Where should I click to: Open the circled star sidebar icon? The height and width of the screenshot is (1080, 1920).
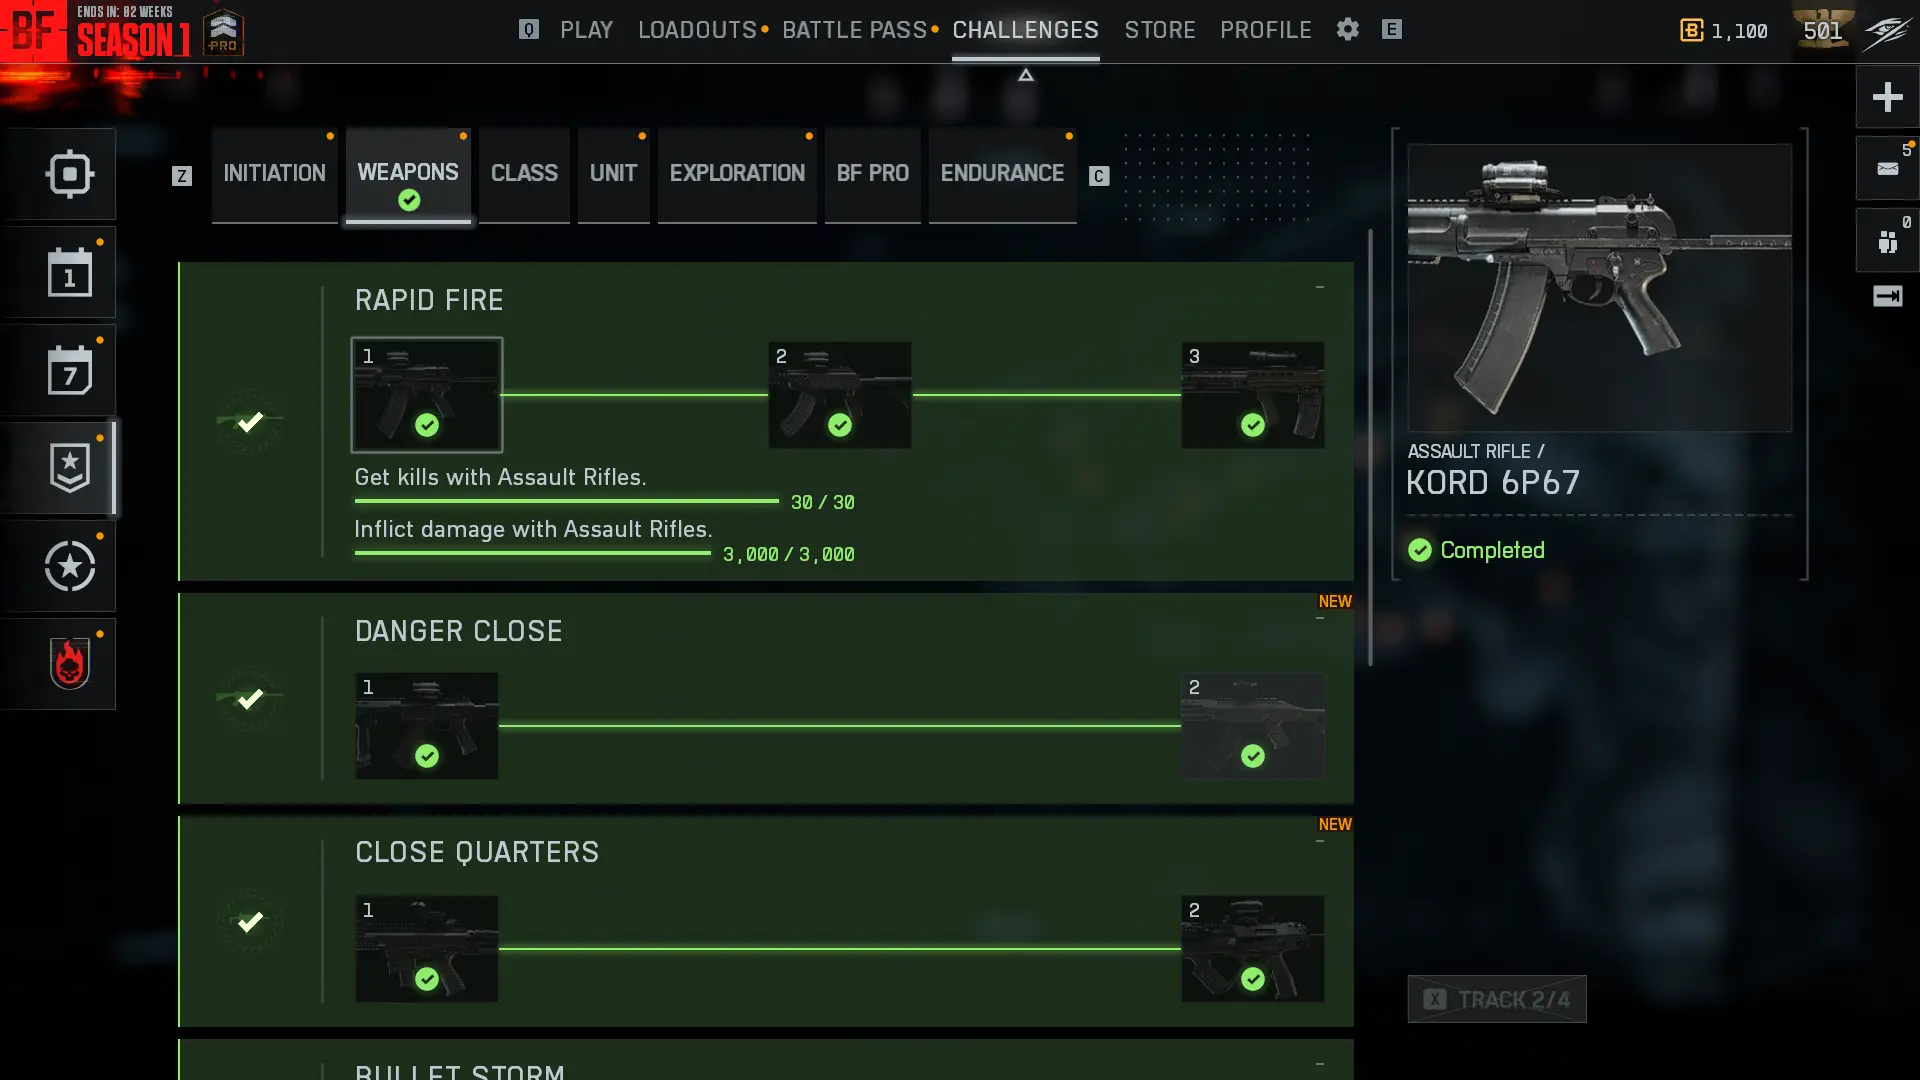pyautogui.click(x=69, y=566)
